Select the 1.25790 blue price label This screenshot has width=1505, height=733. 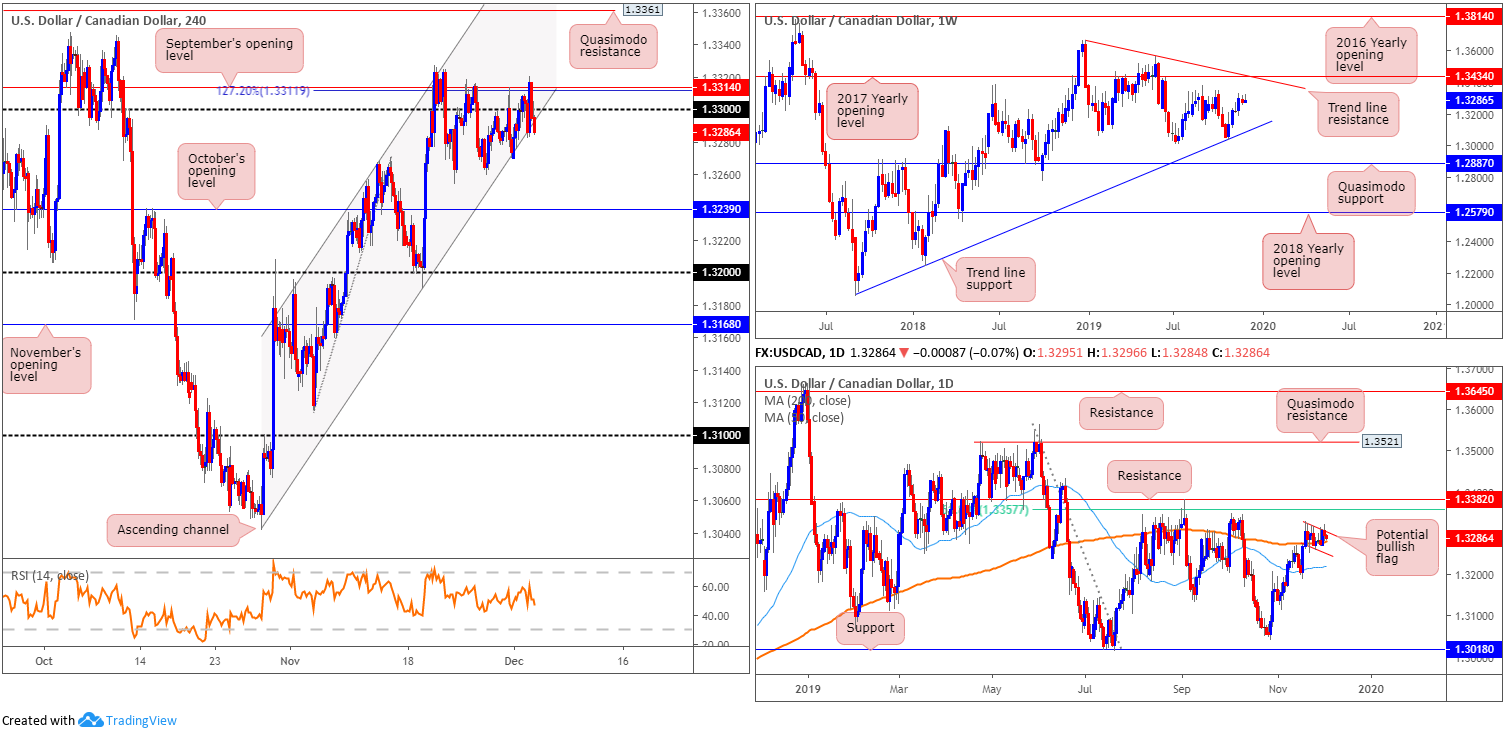pyautogui.click(x=1473, y=212)
